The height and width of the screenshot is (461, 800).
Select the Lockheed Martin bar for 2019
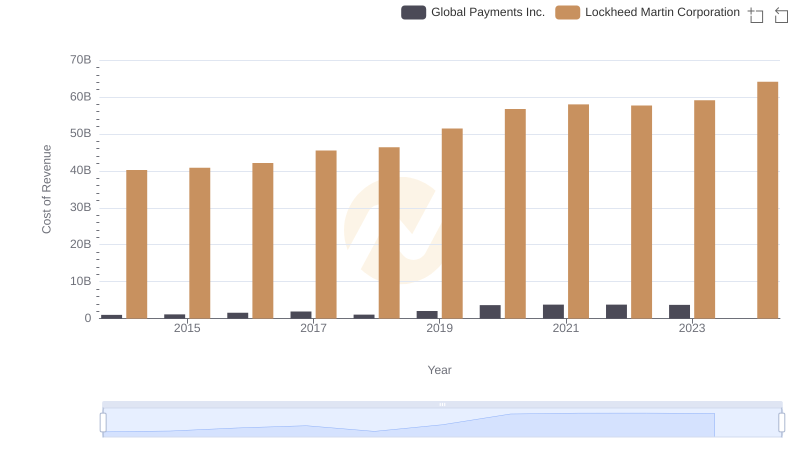(x=452, y=223)
